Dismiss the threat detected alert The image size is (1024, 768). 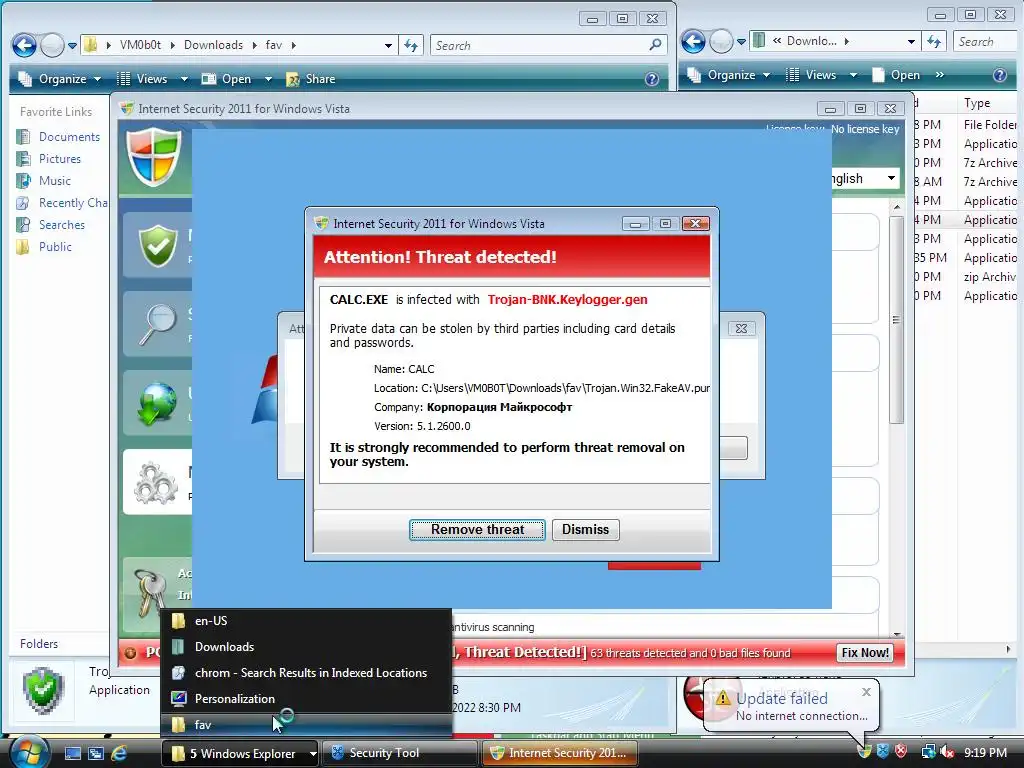pyautogui.click(x=585, y=530)
